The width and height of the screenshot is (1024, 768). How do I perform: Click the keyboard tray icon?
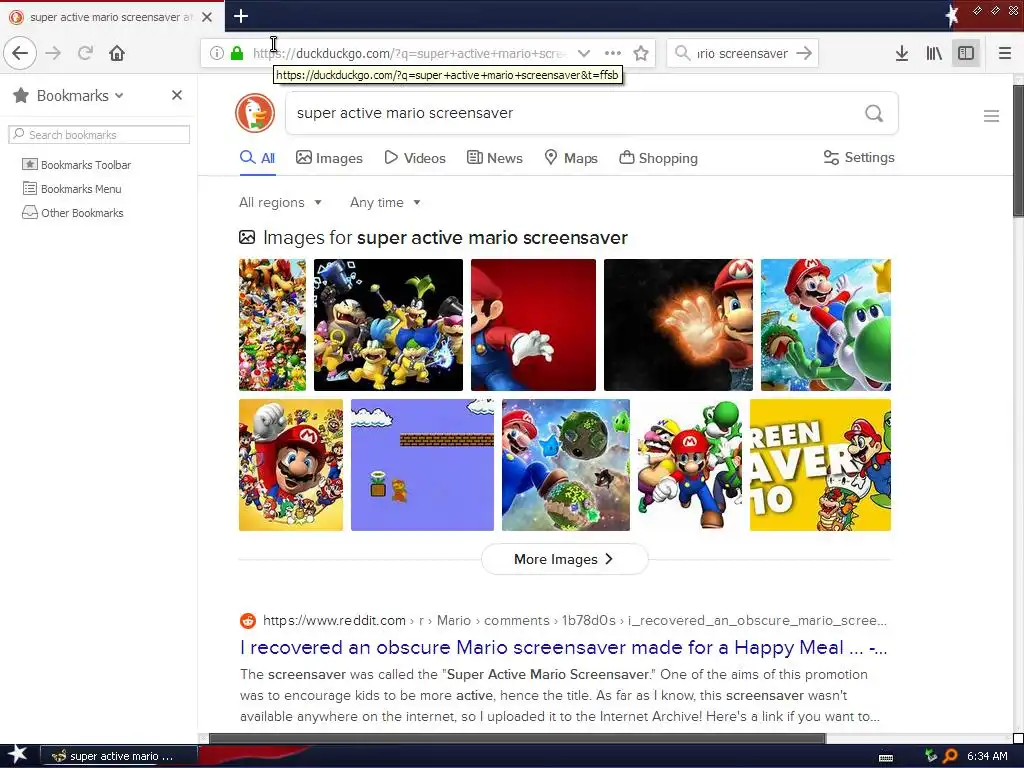[x=886, y=758]
